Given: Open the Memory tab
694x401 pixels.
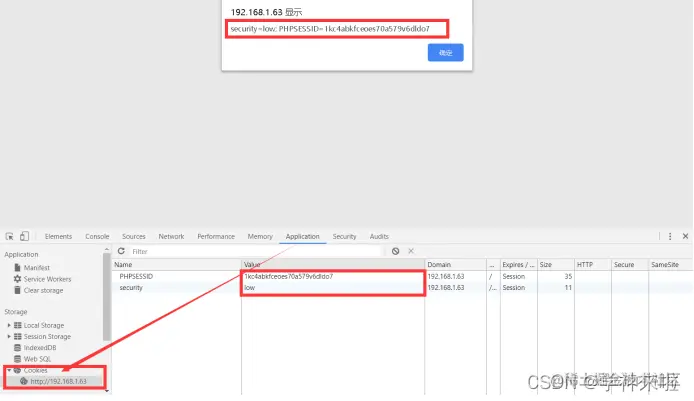Looking at the screenshot, I should 260,236.
